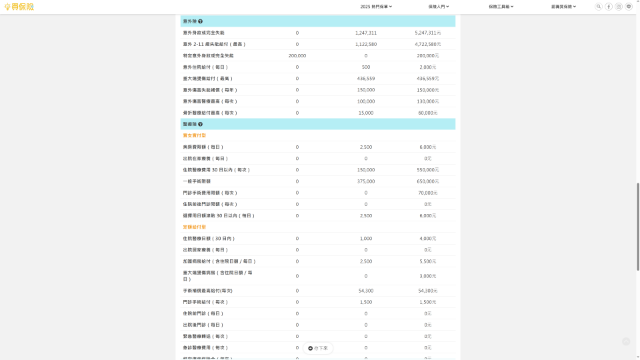The height and width of the screenshot is (360, 640).
Task: Click the row label 急診醫療費用（每次）
Action: pyautogui.click(x=205, y=348)
